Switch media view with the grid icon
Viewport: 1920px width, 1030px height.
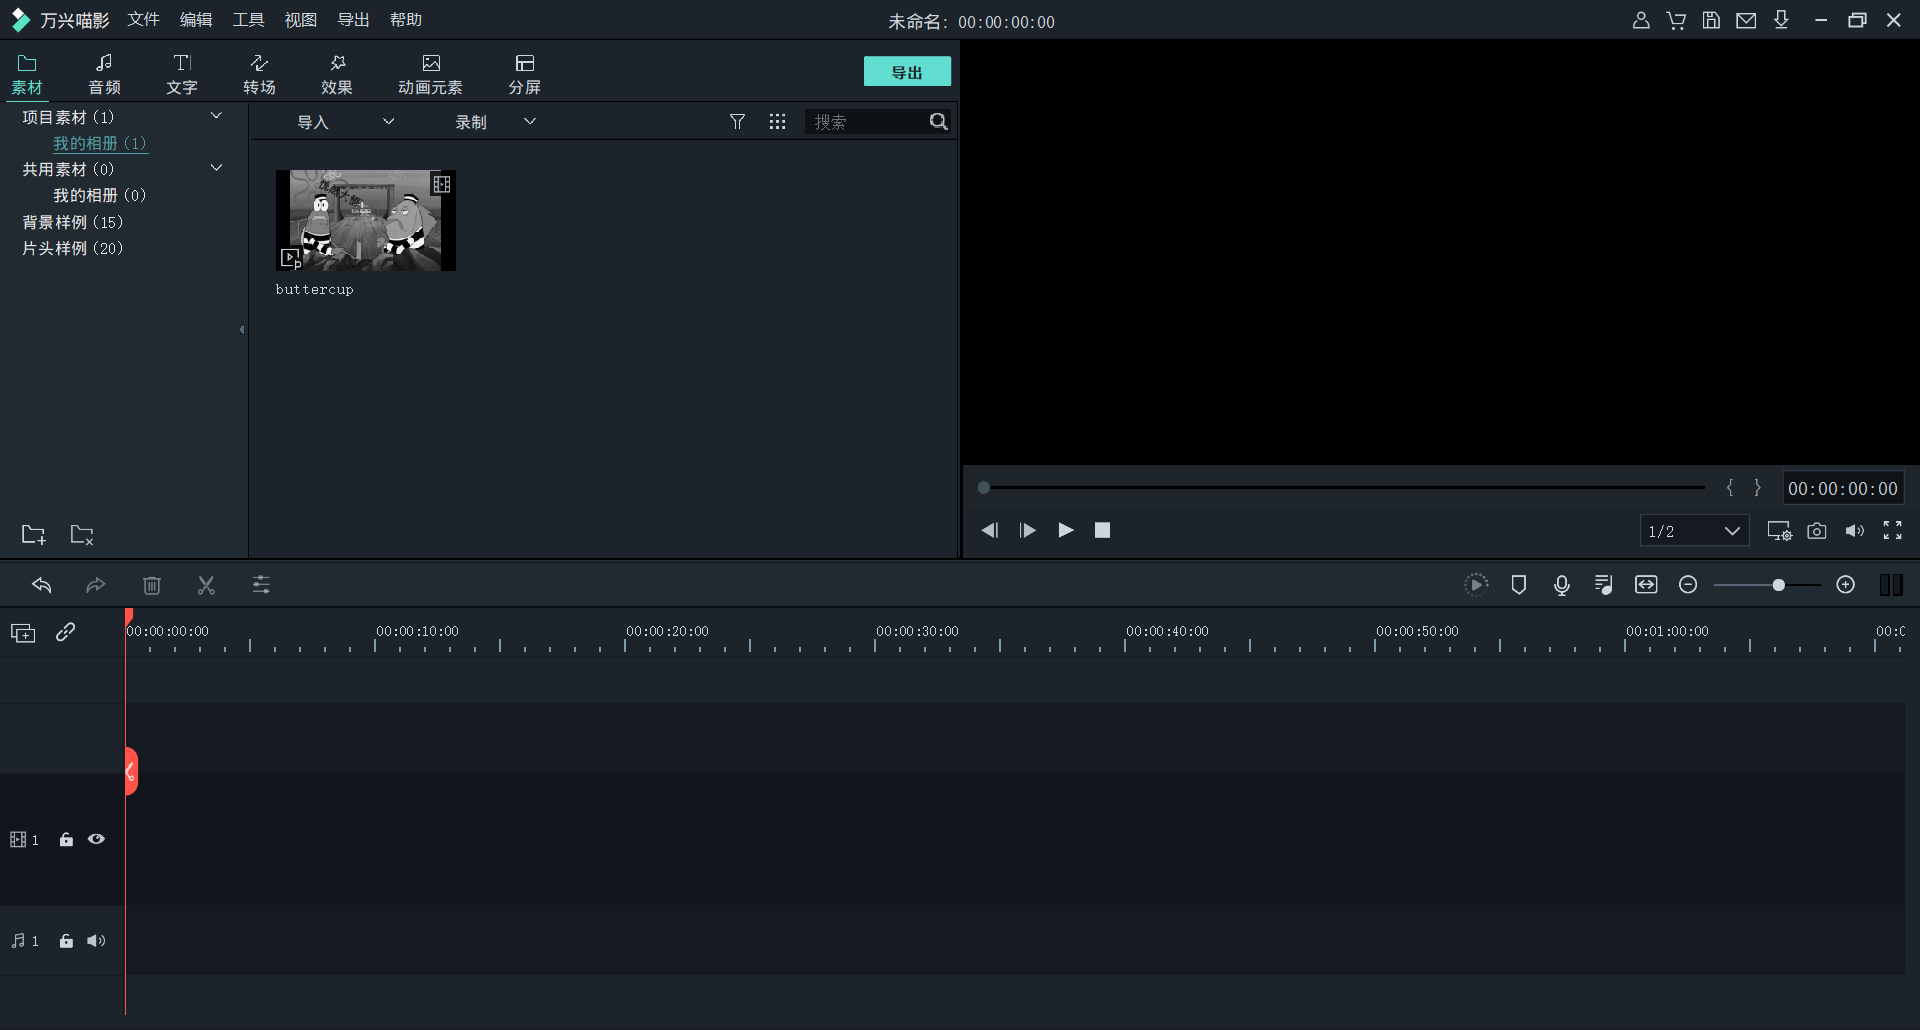[x=777, y=122]
